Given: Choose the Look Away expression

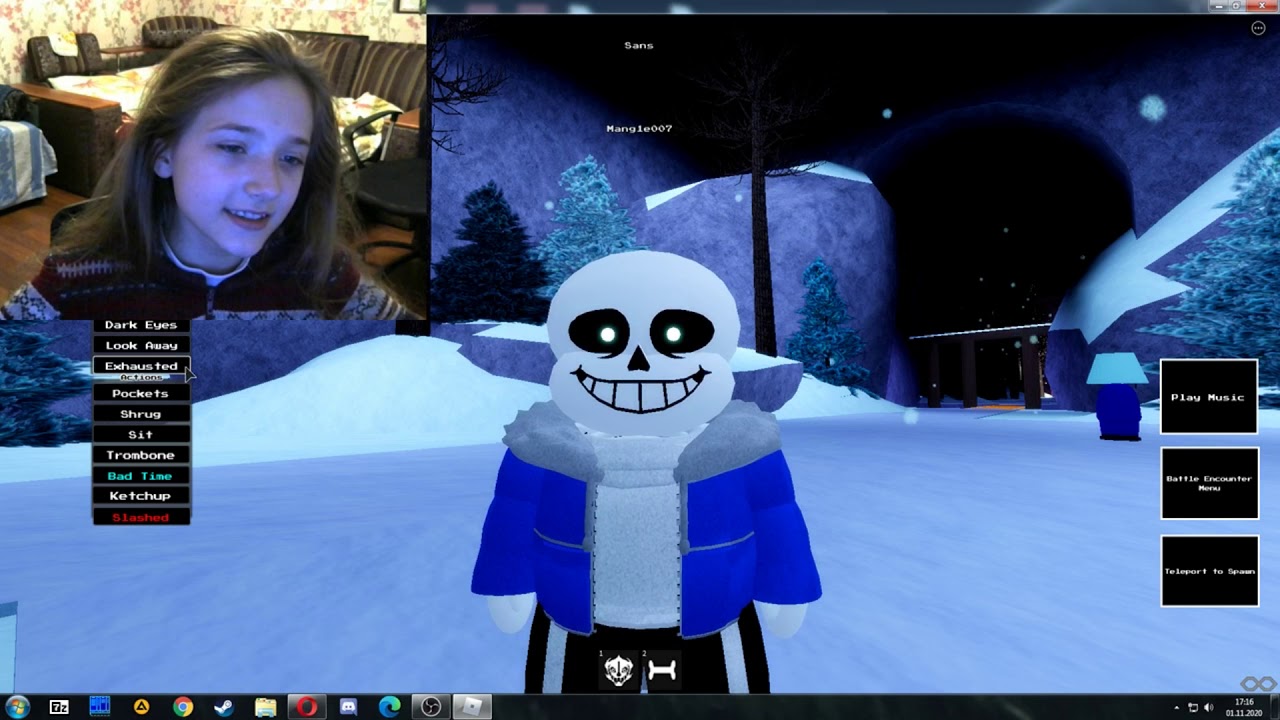Looking at the screenshot, I should pyautogui.click(x=141, y=346).
